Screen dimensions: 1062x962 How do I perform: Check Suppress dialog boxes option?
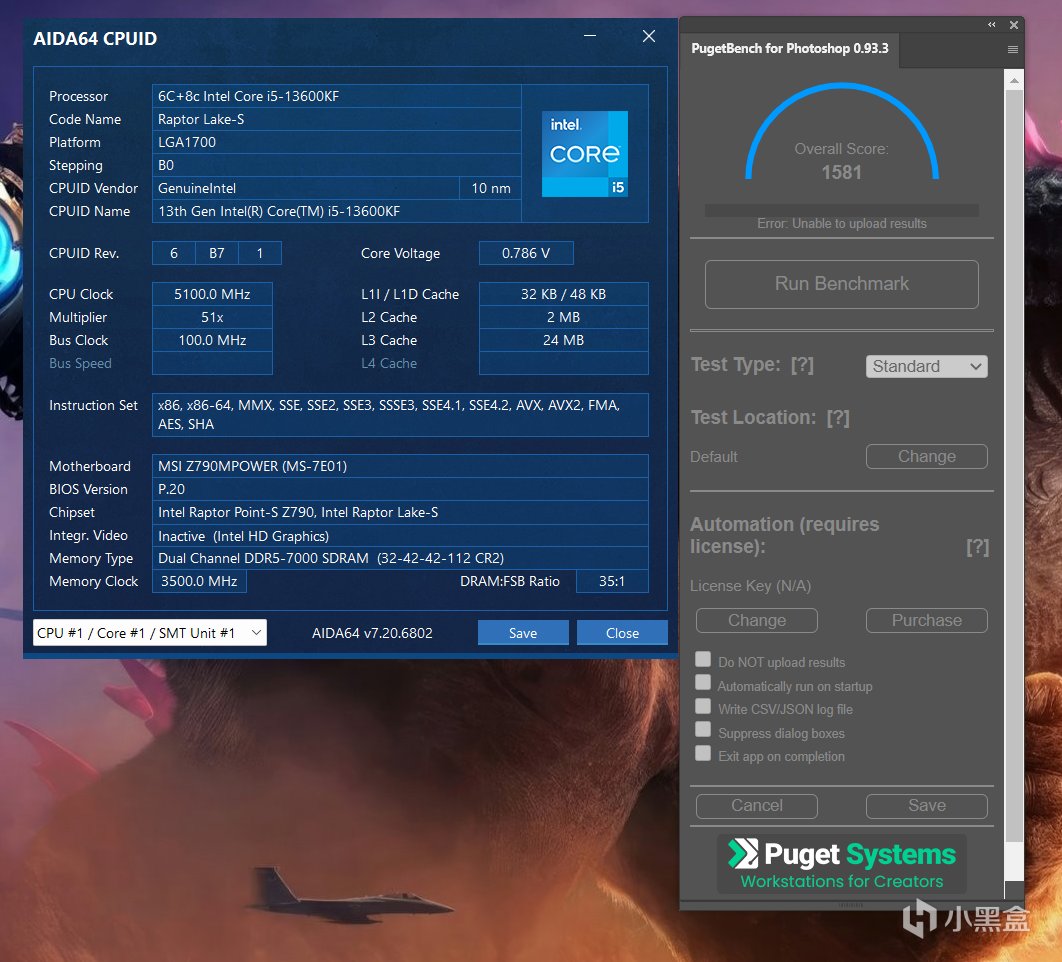coord(703,730)
